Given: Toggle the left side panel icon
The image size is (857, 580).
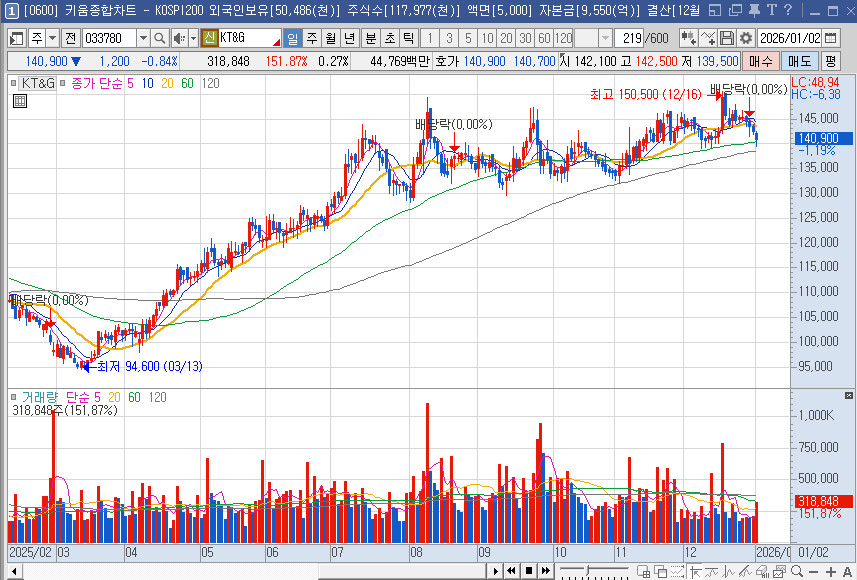Looking at the screenshot, I should click(x=16, y=38).
